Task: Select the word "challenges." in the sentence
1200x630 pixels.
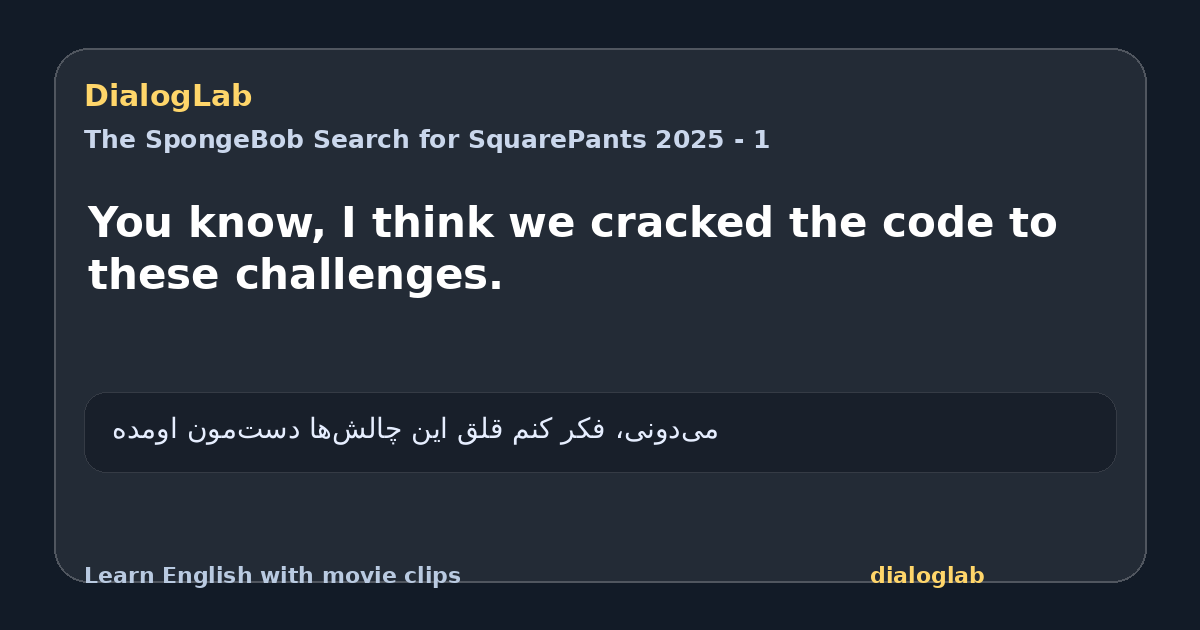Action: coord(369,275)
